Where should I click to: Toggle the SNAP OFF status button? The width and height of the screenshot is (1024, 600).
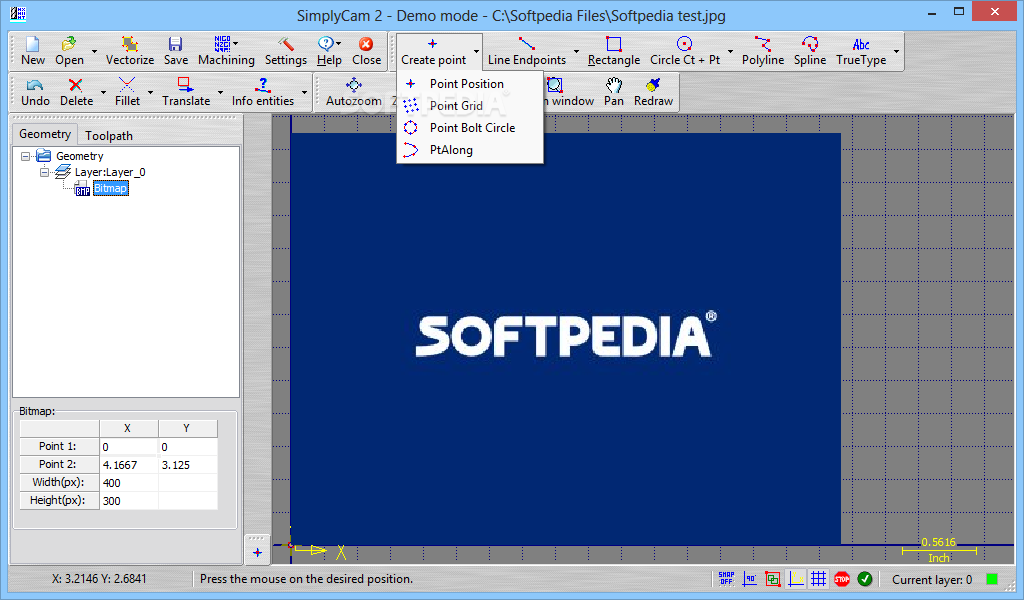(726, 578)
